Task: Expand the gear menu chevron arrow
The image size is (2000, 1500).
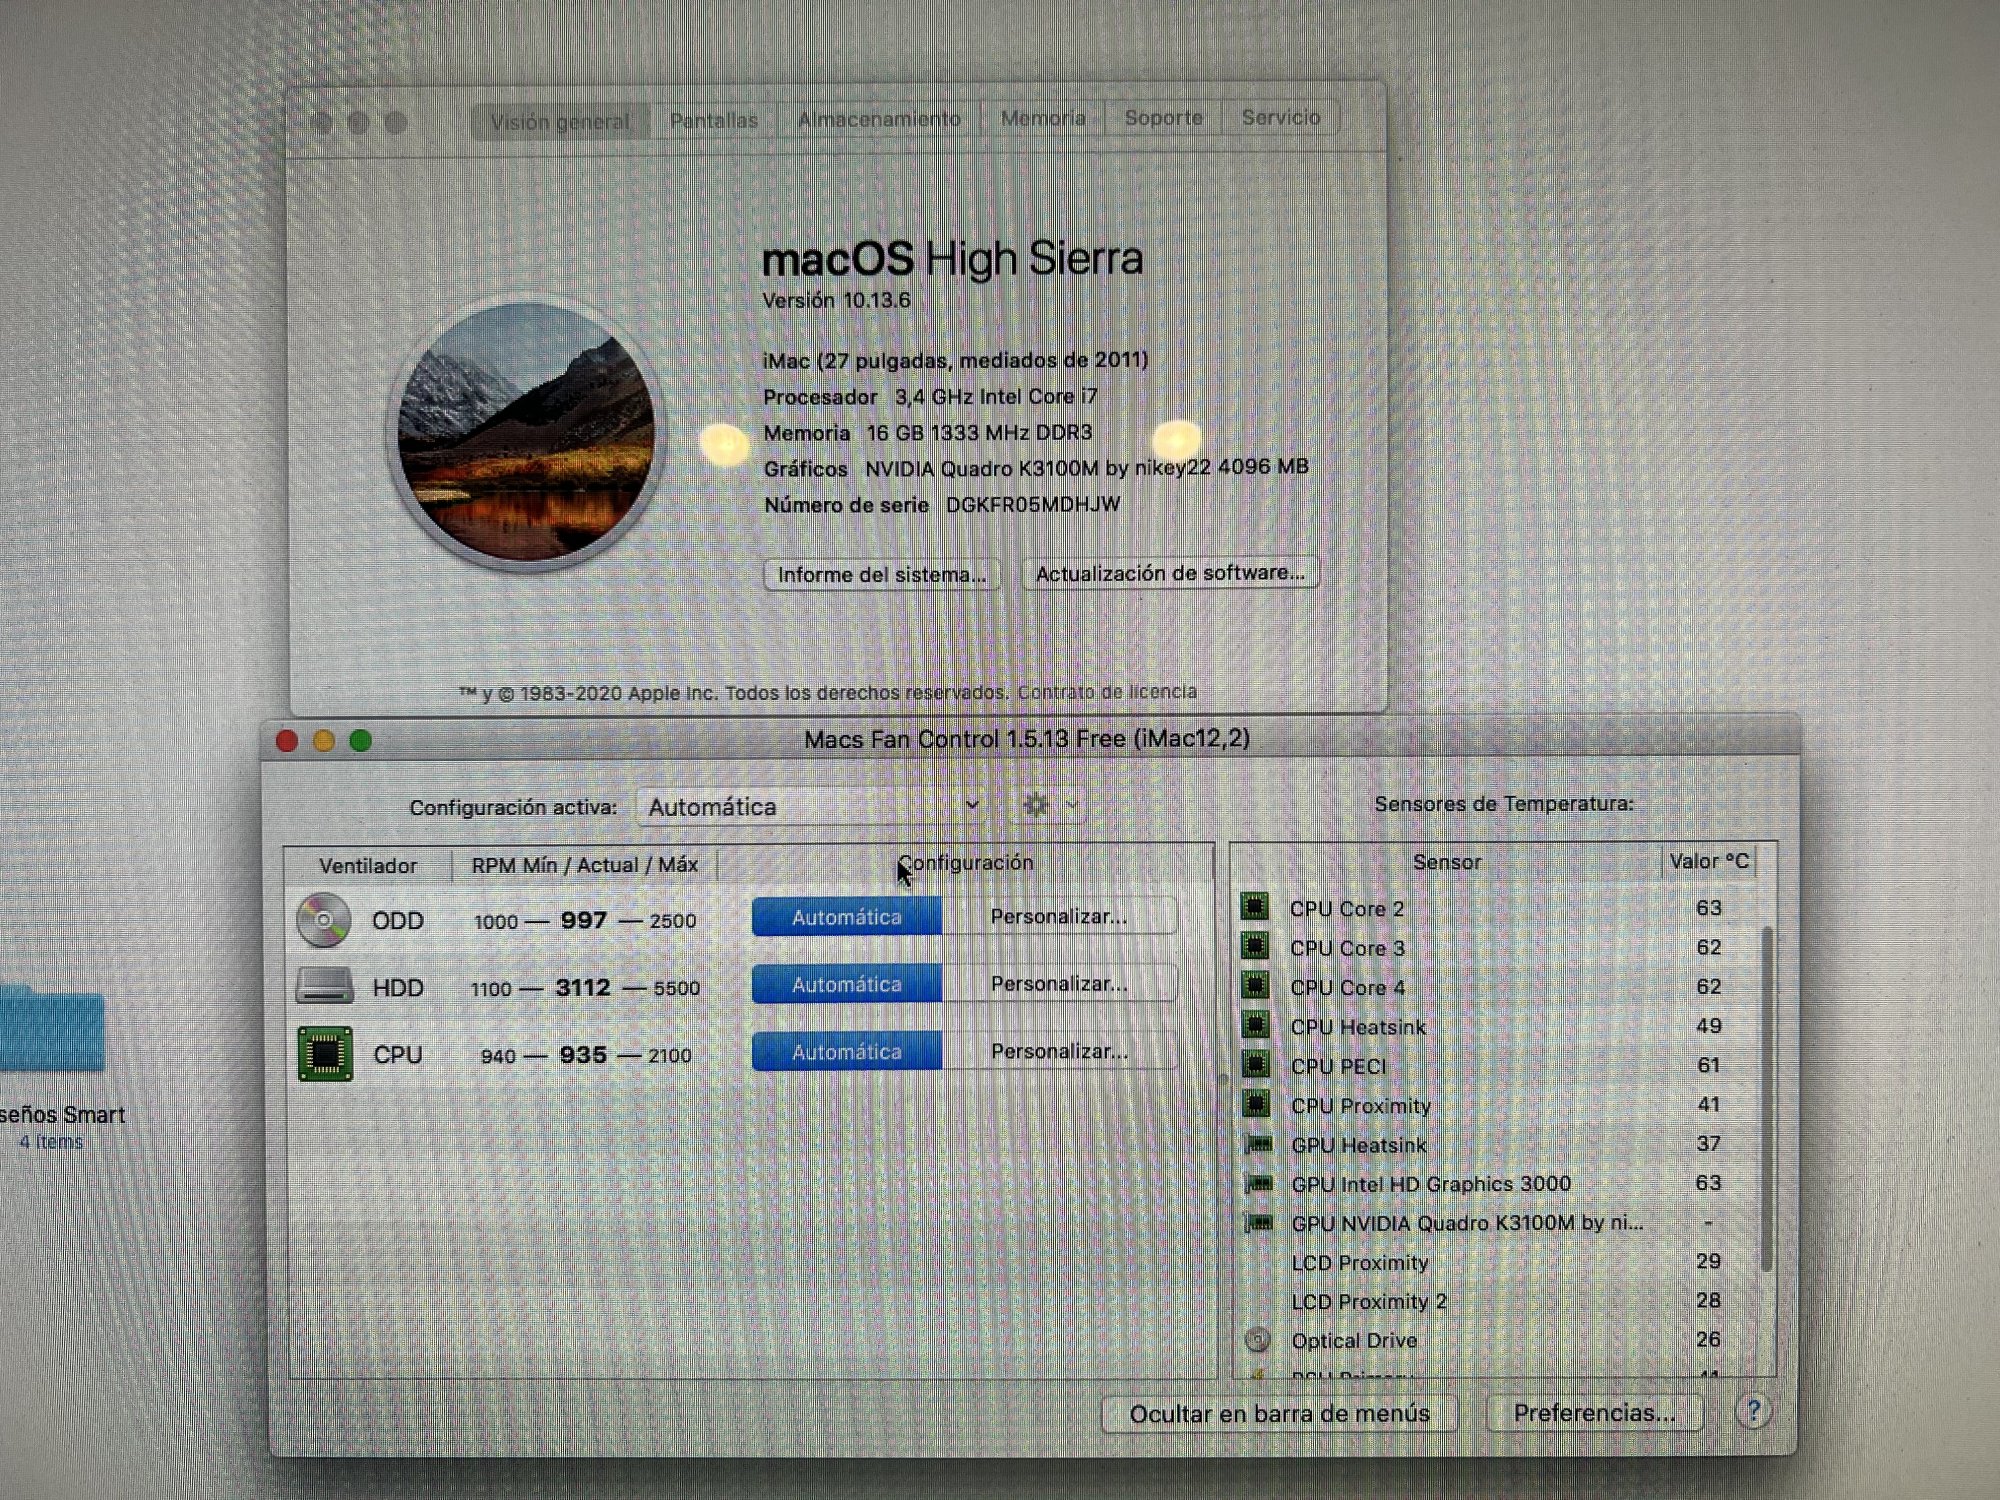Action: tap(1073, 805)
